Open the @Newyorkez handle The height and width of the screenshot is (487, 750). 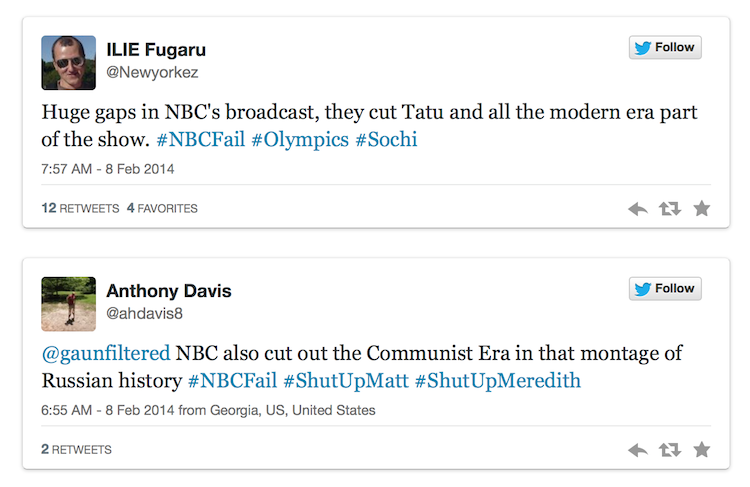coord(152,72)
